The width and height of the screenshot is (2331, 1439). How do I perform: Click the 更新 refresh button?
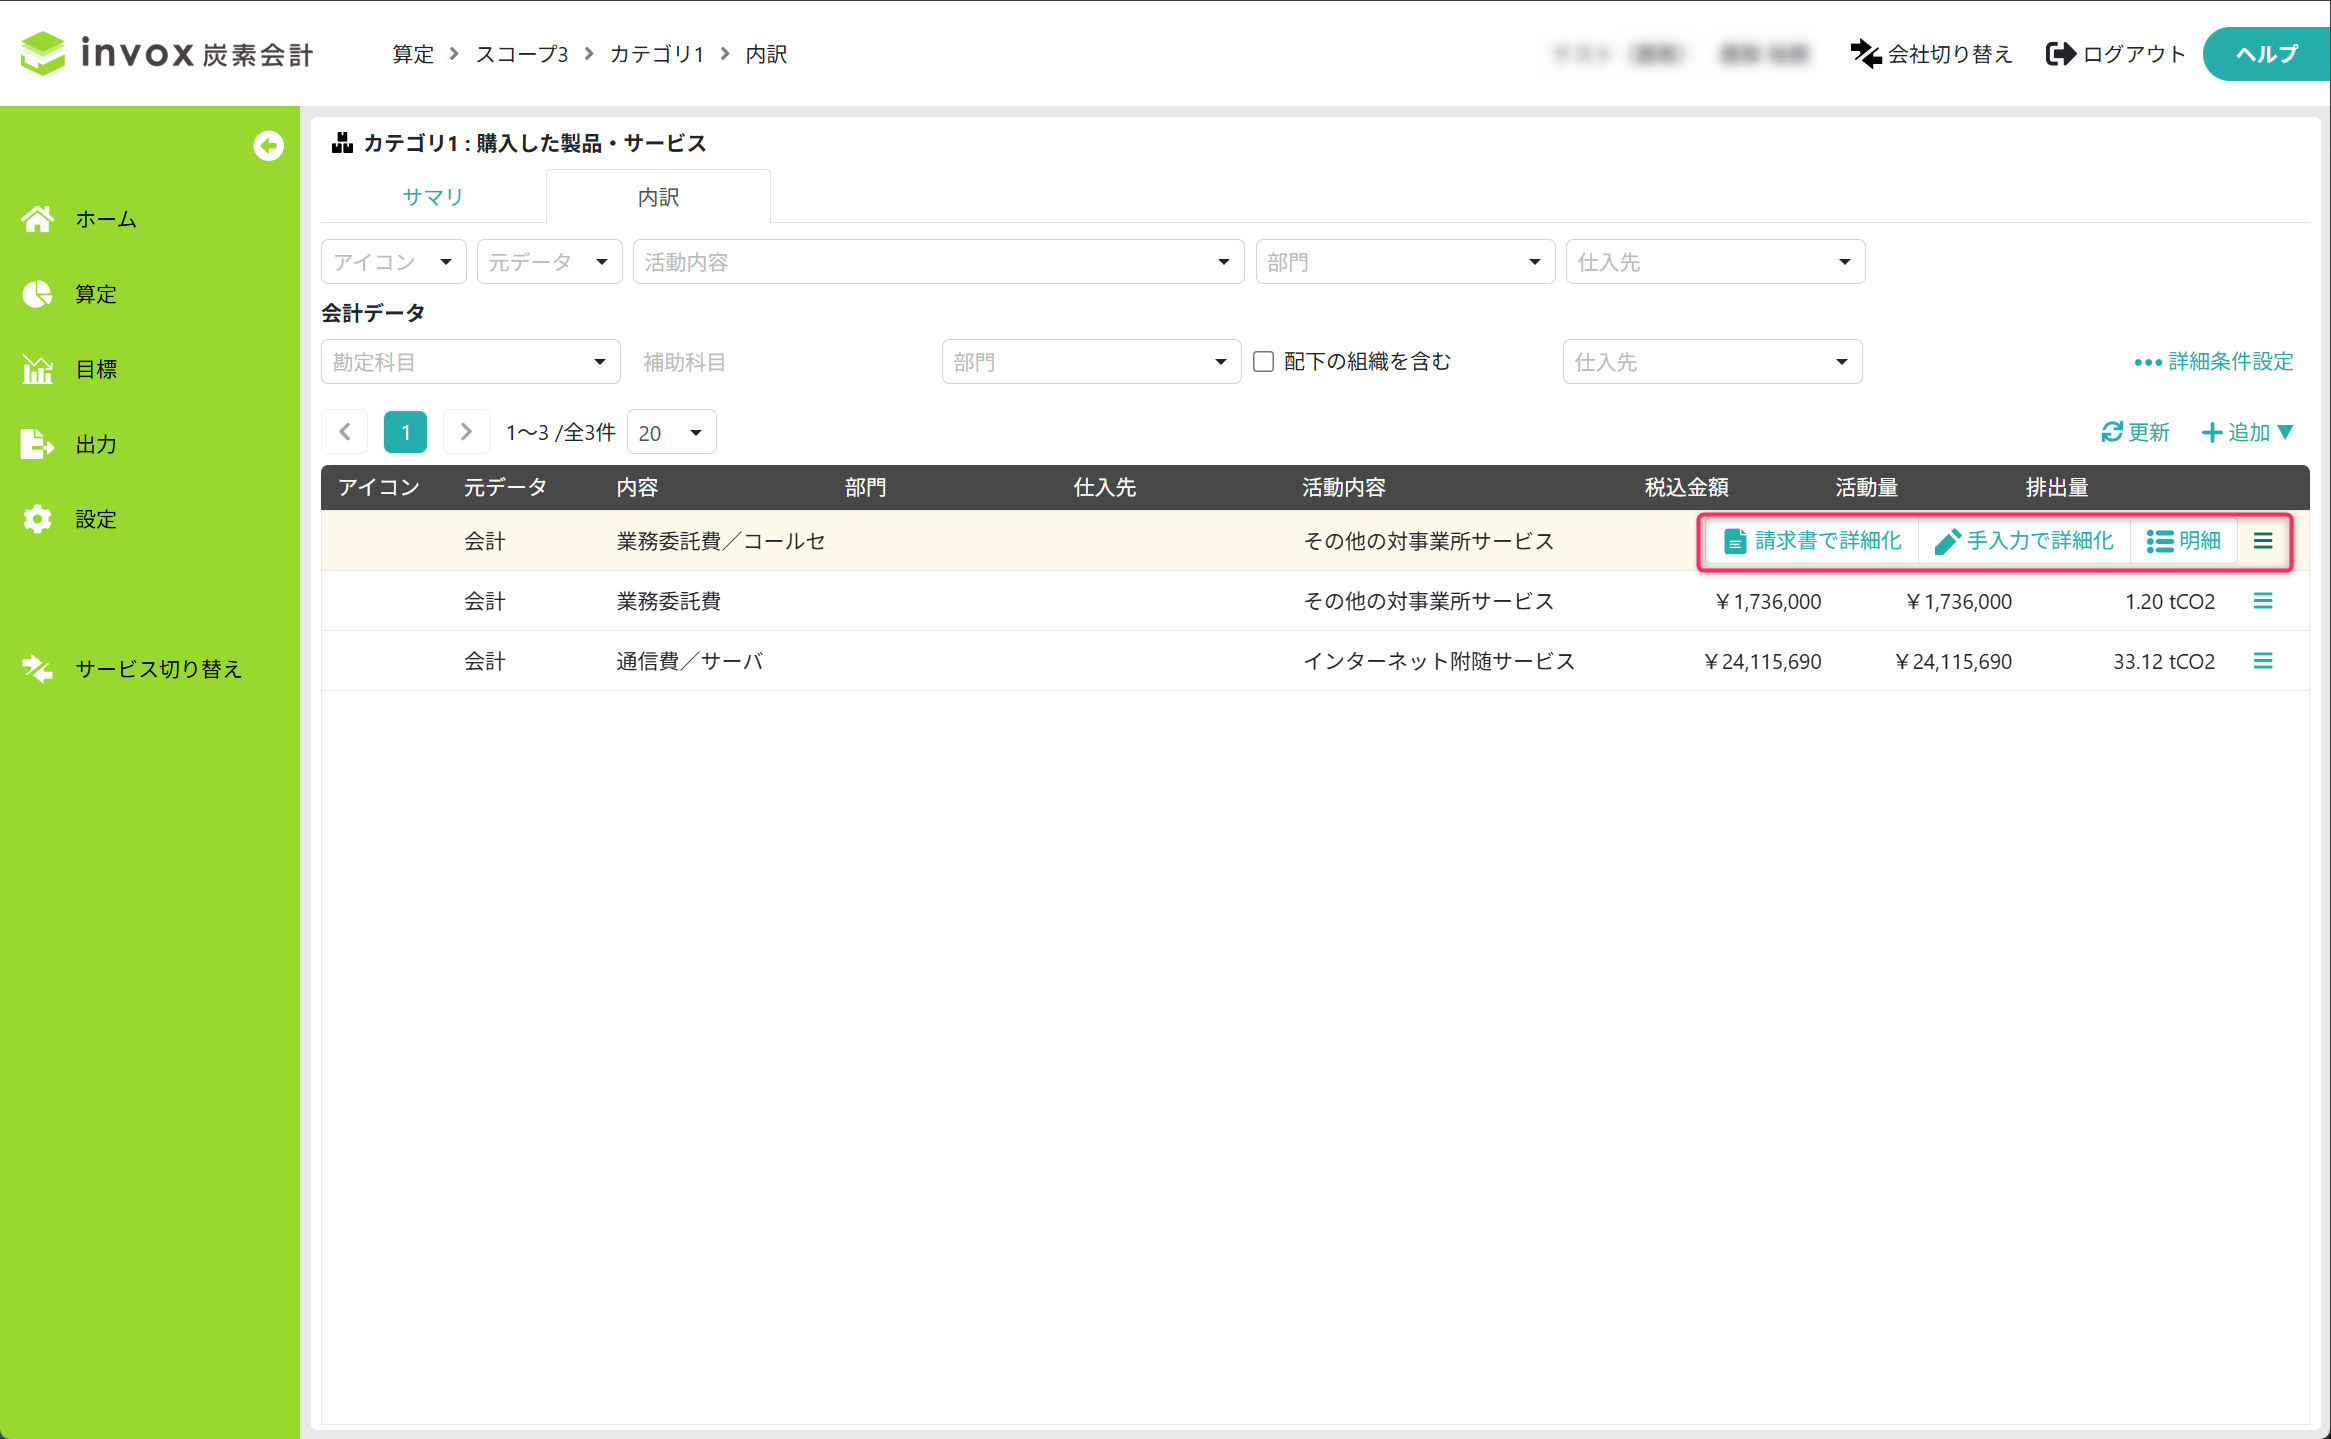tap(2135, 432)
